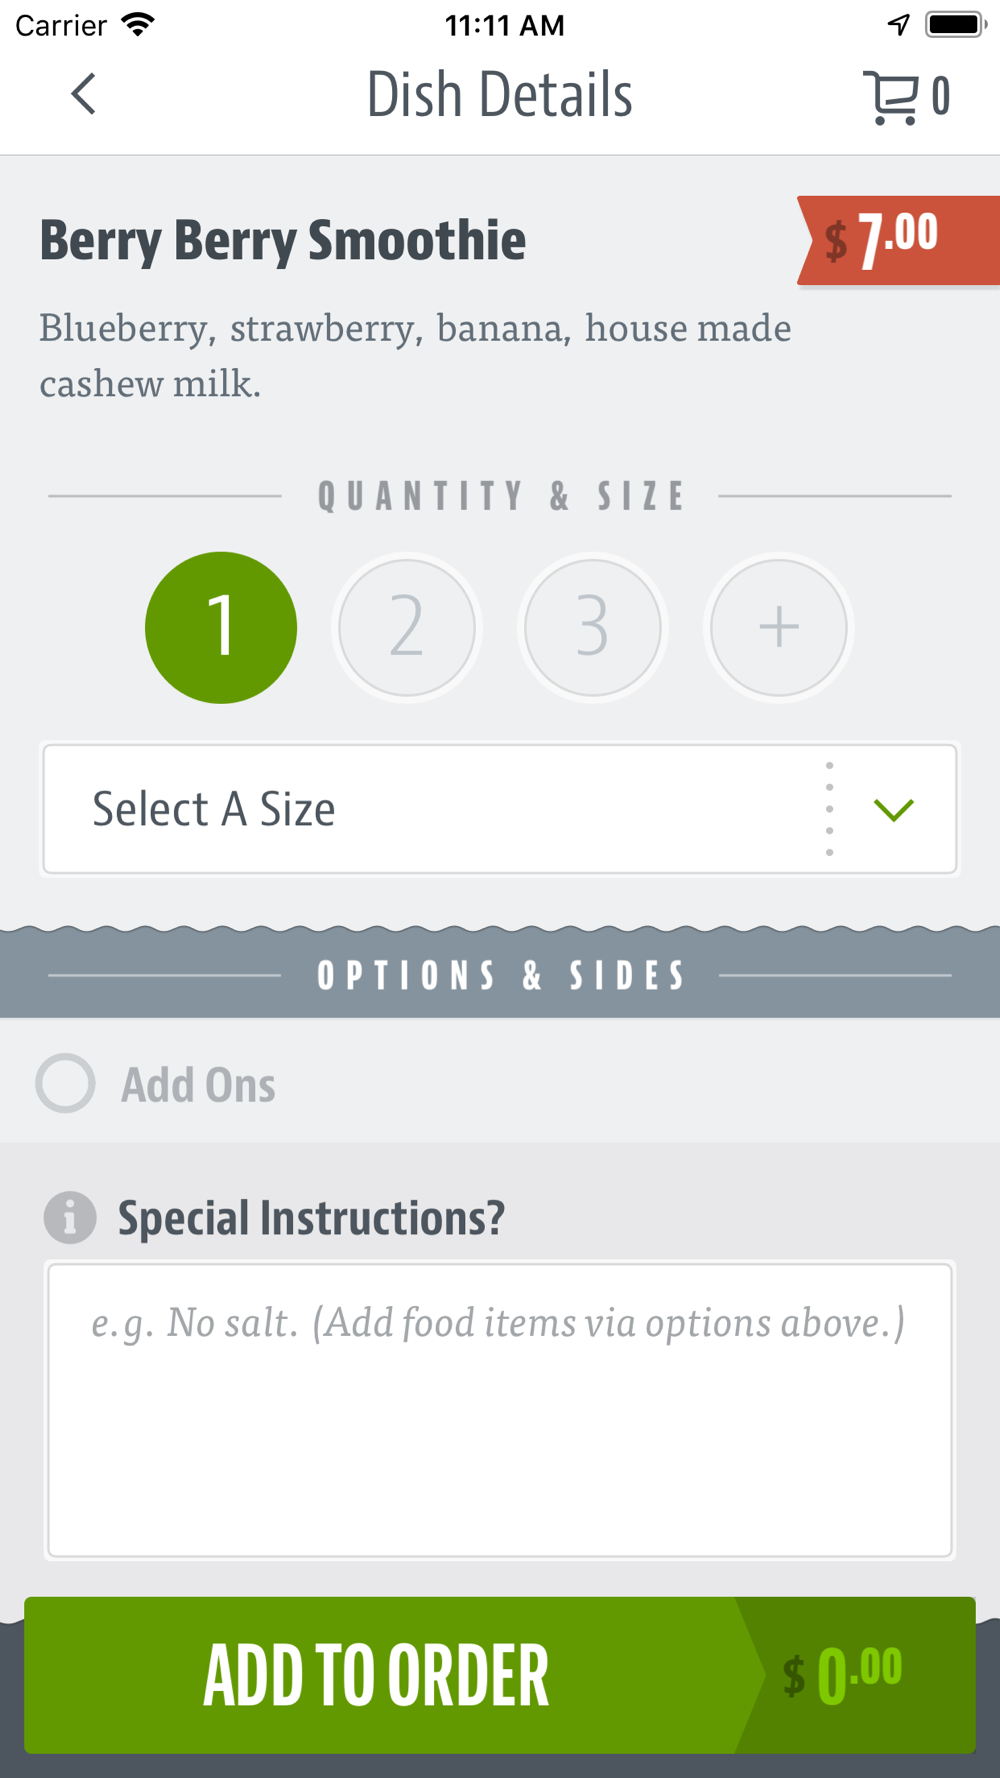Tap the Options & Sides section header
Image resolution: width=1000 pixels, height=1778 pixels.
point(500,975)
